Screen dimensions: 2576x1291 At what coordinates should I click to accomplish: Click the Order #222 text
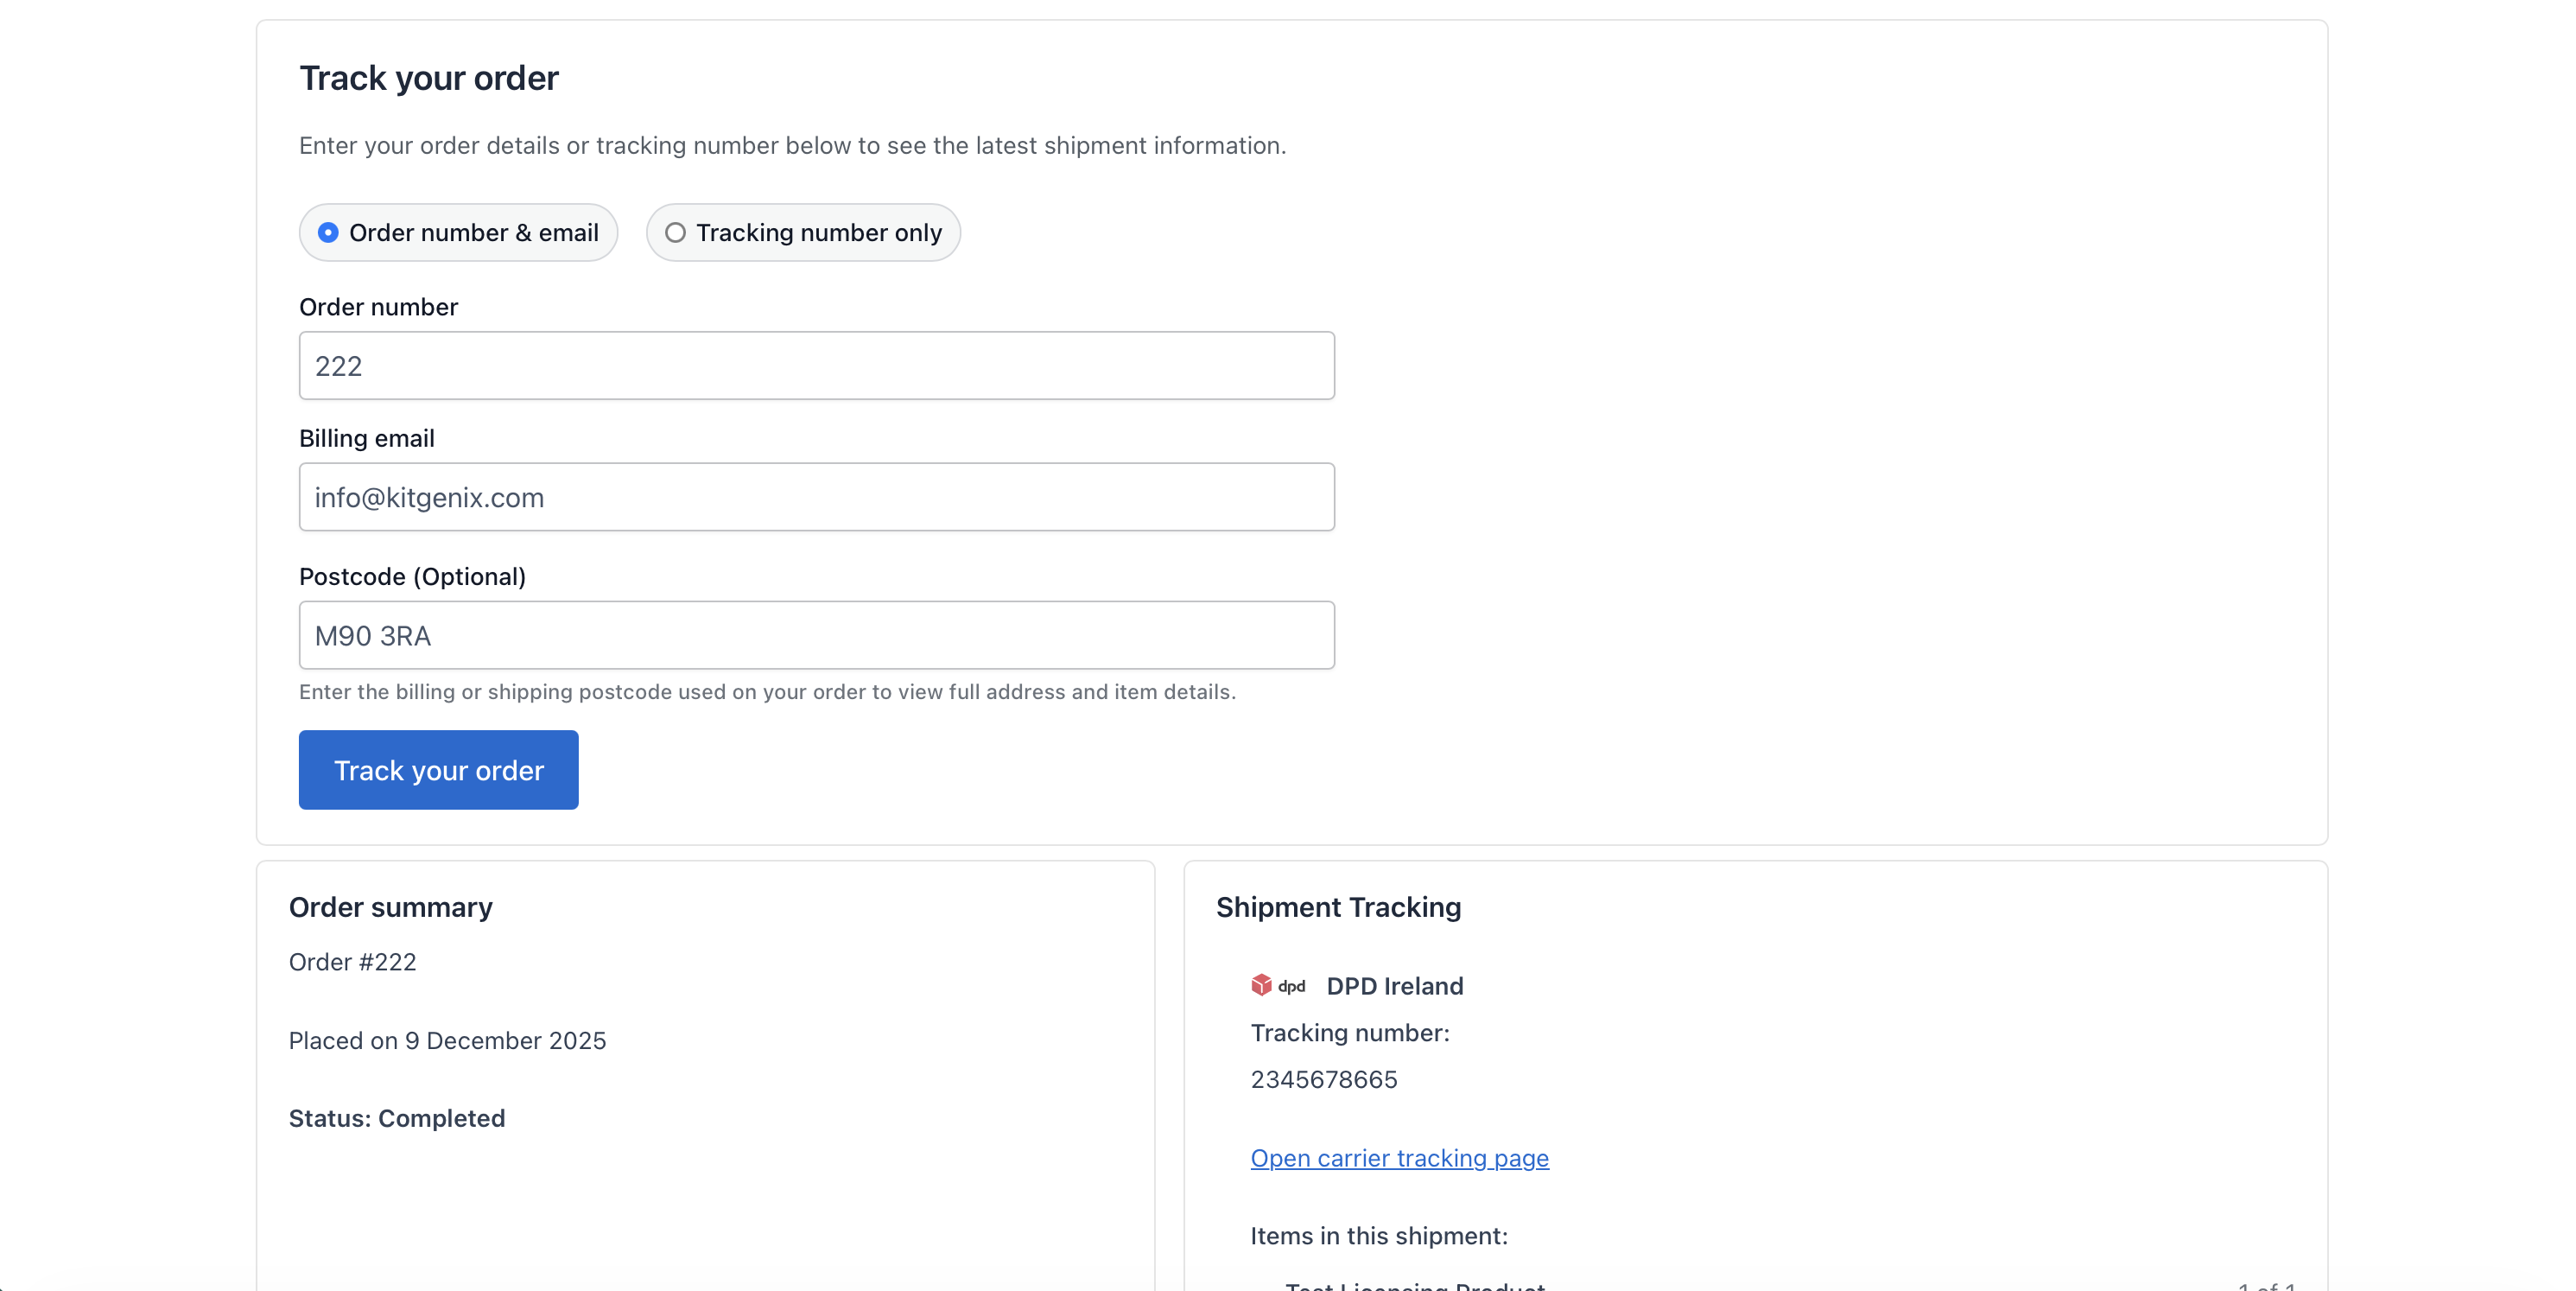pos(352,962)
